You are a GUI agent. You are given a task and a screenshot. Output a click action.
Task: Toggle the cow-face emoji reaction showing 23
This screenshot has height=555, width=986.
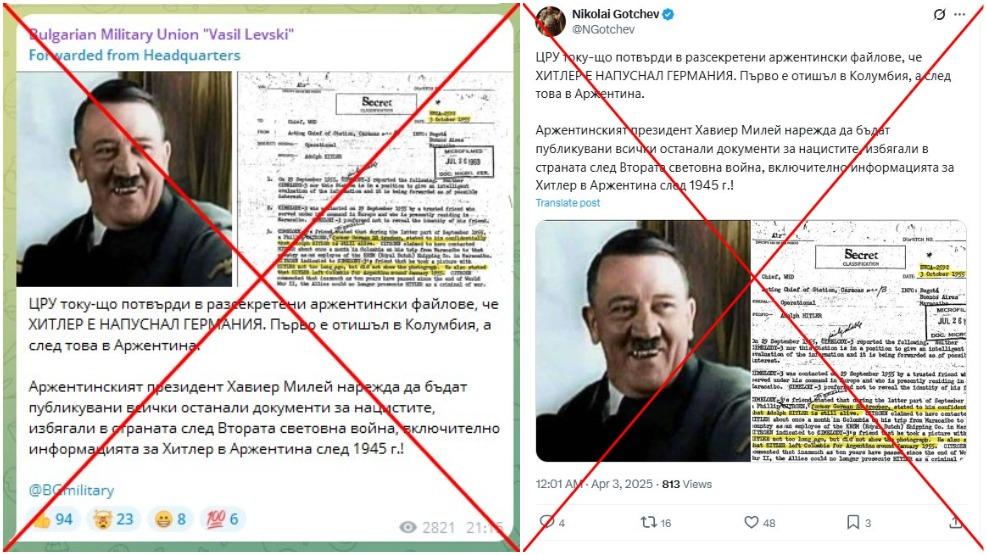pos(113,519)
